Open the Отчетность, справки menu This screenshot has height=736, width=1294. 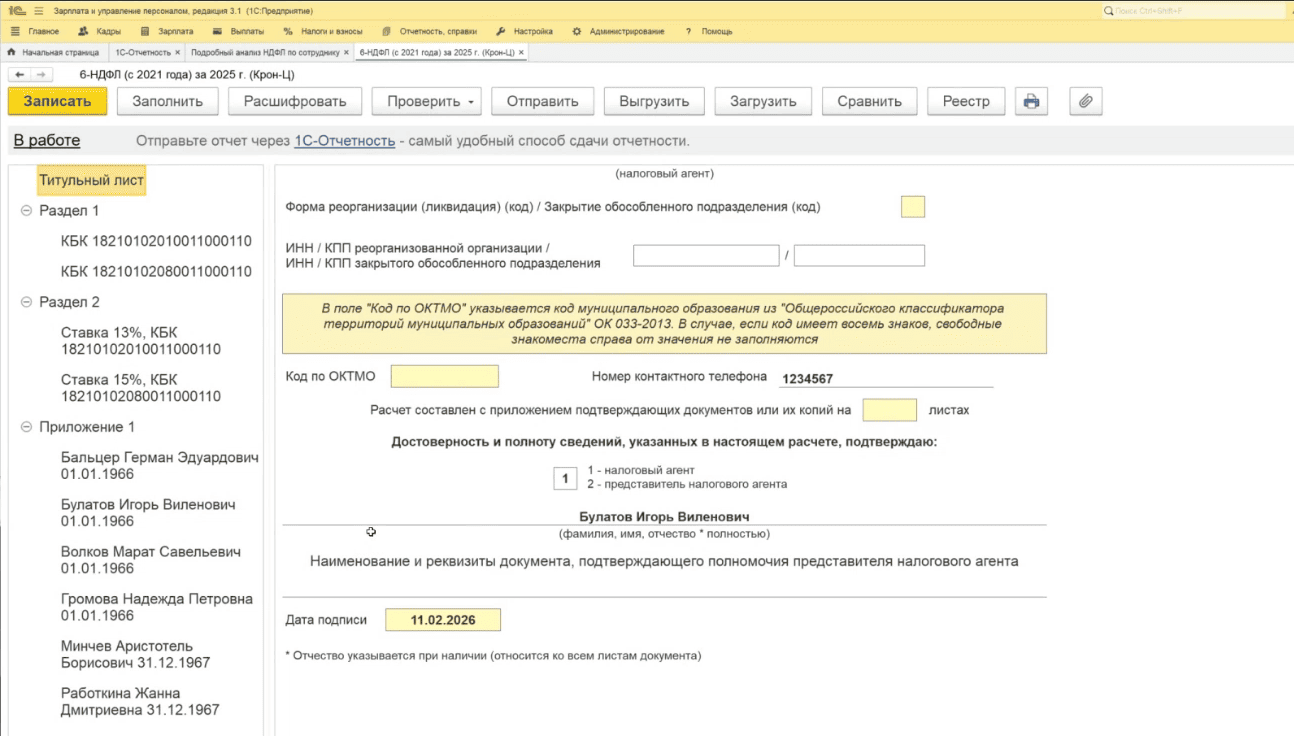(x=430, y=31)
